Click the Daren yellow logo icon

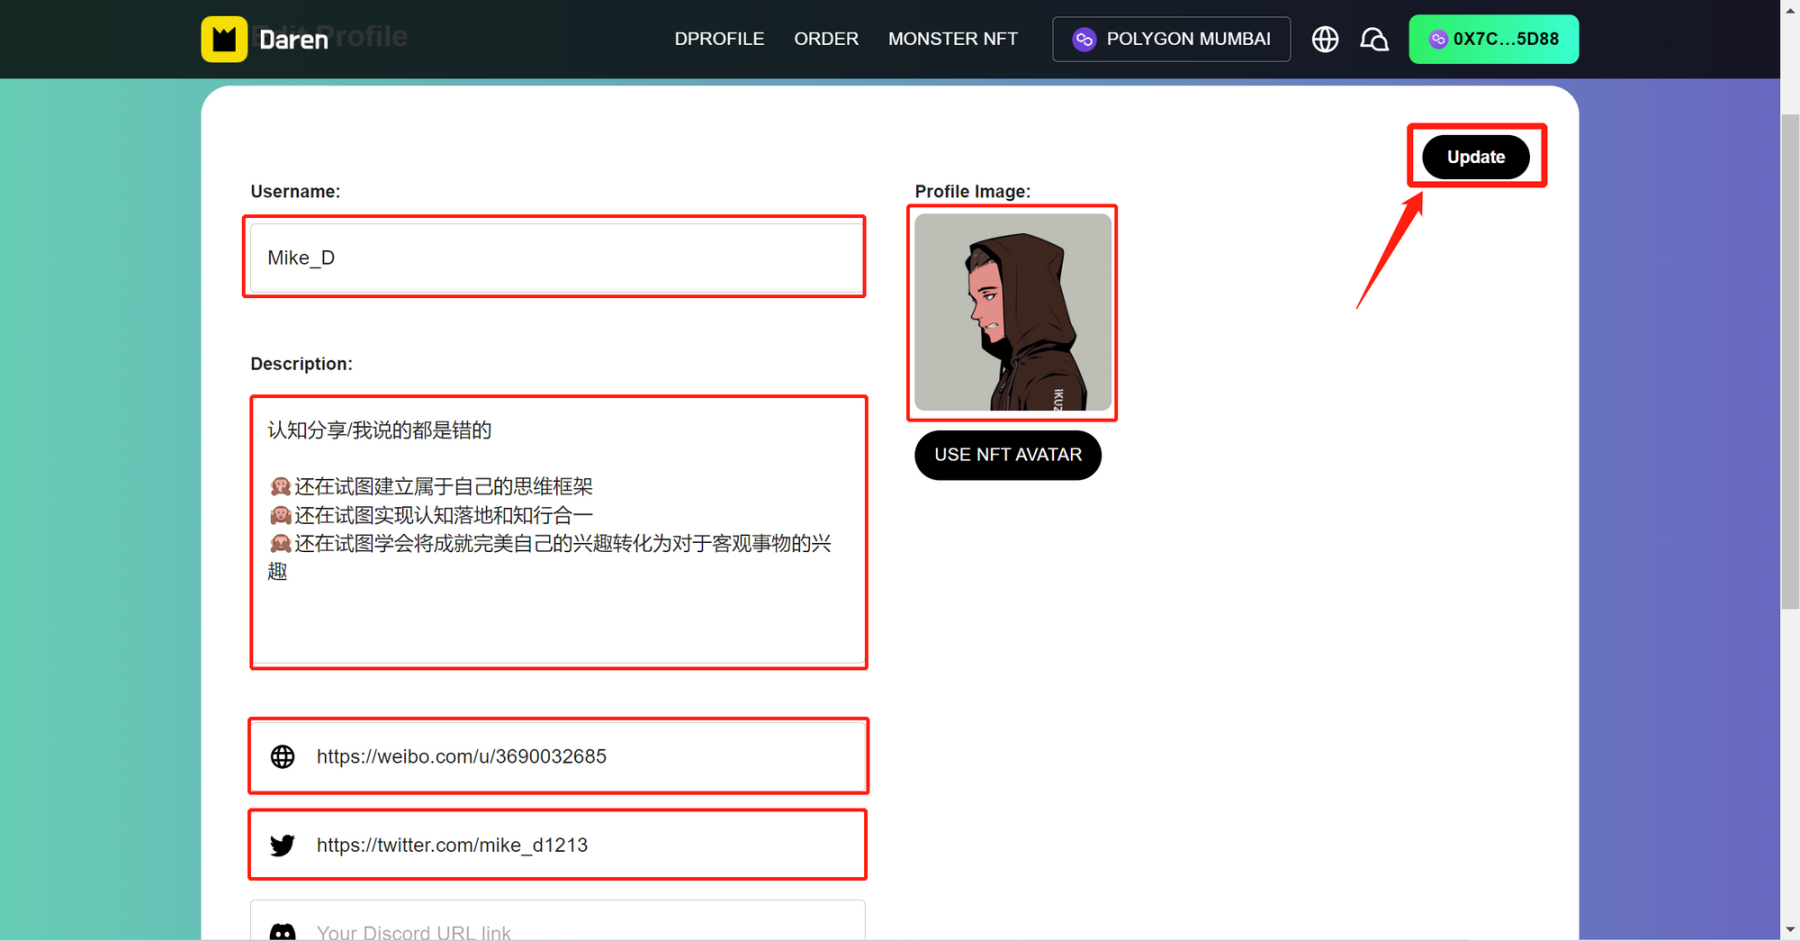[x=224, y=39]
